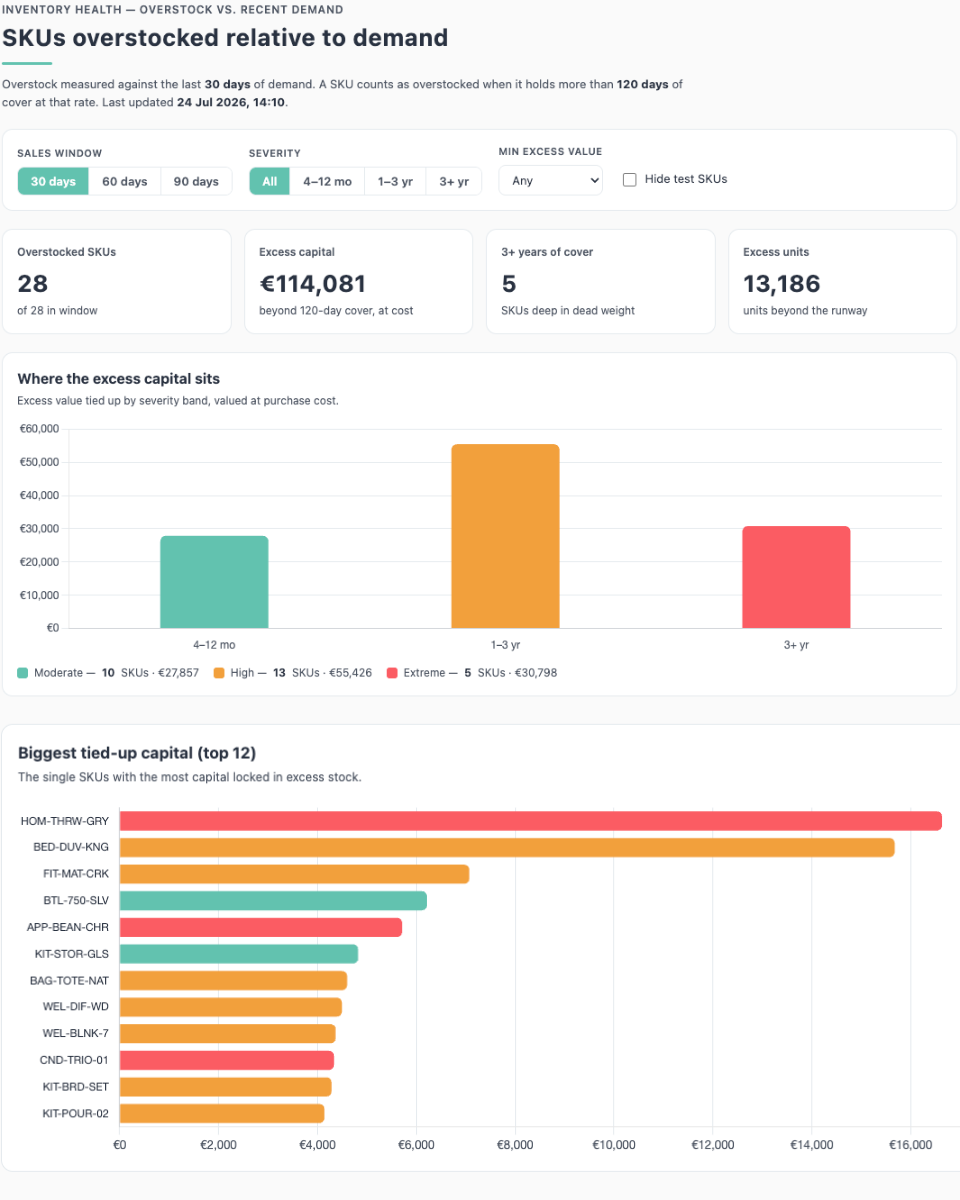The height and width of the screenshot is (1200, 960).
Task: Select the KIT-POUR-02 bar
Action: [222, 1113]
